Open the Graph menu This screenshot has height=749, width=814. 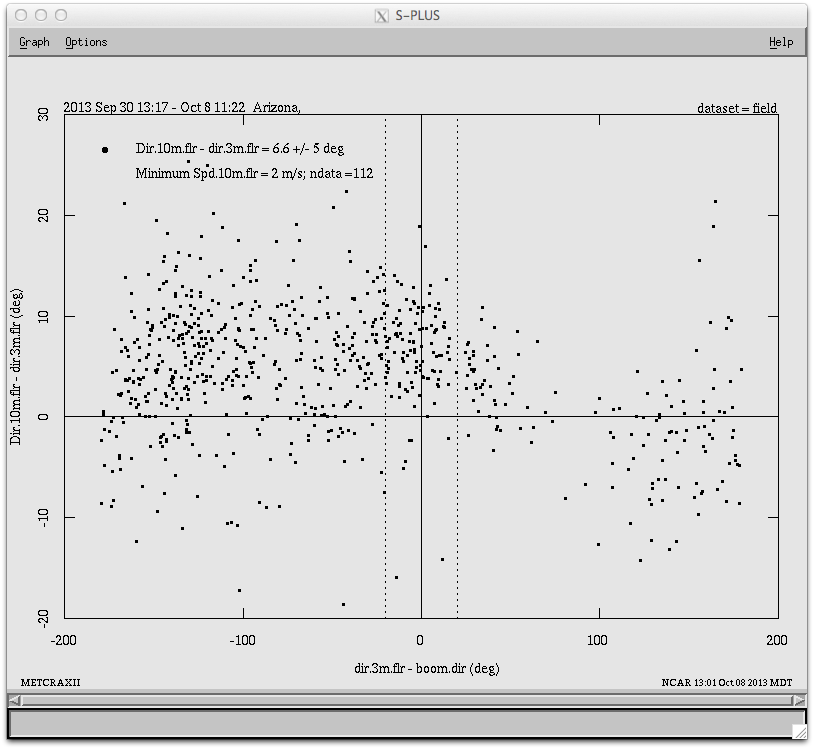point(34,42)
